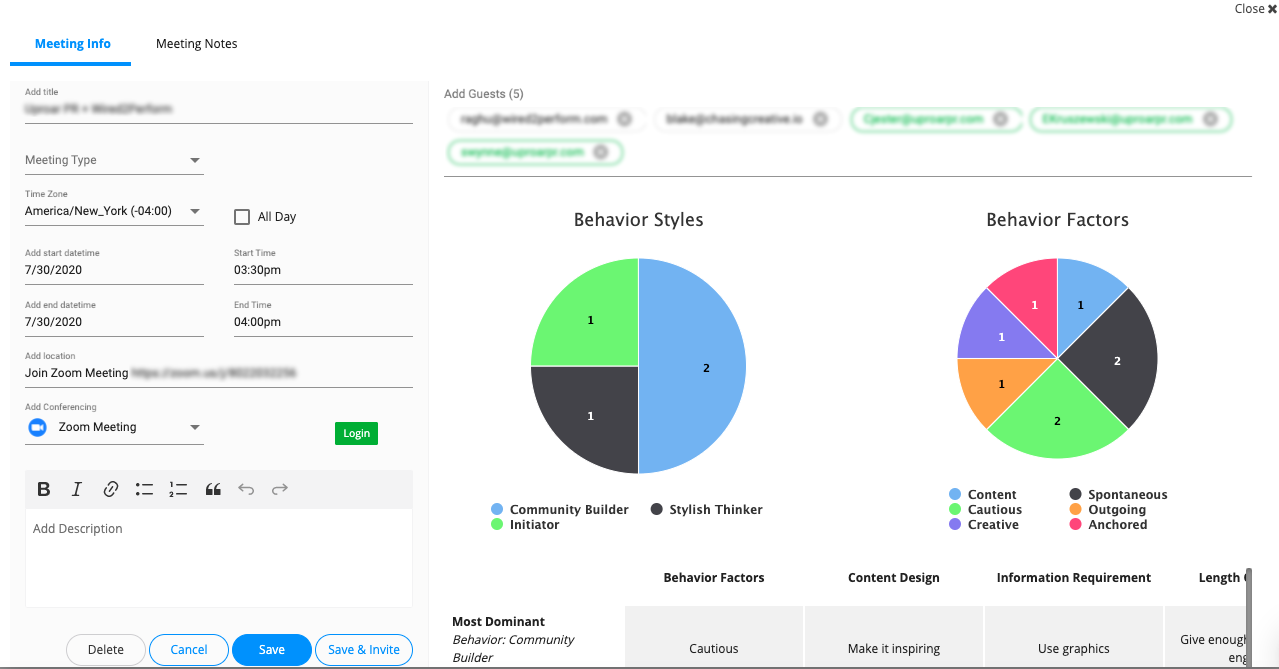The height and width of the screenshot is (669, 1279).
Task: Click the Add title input field
Action: [219, 109]
